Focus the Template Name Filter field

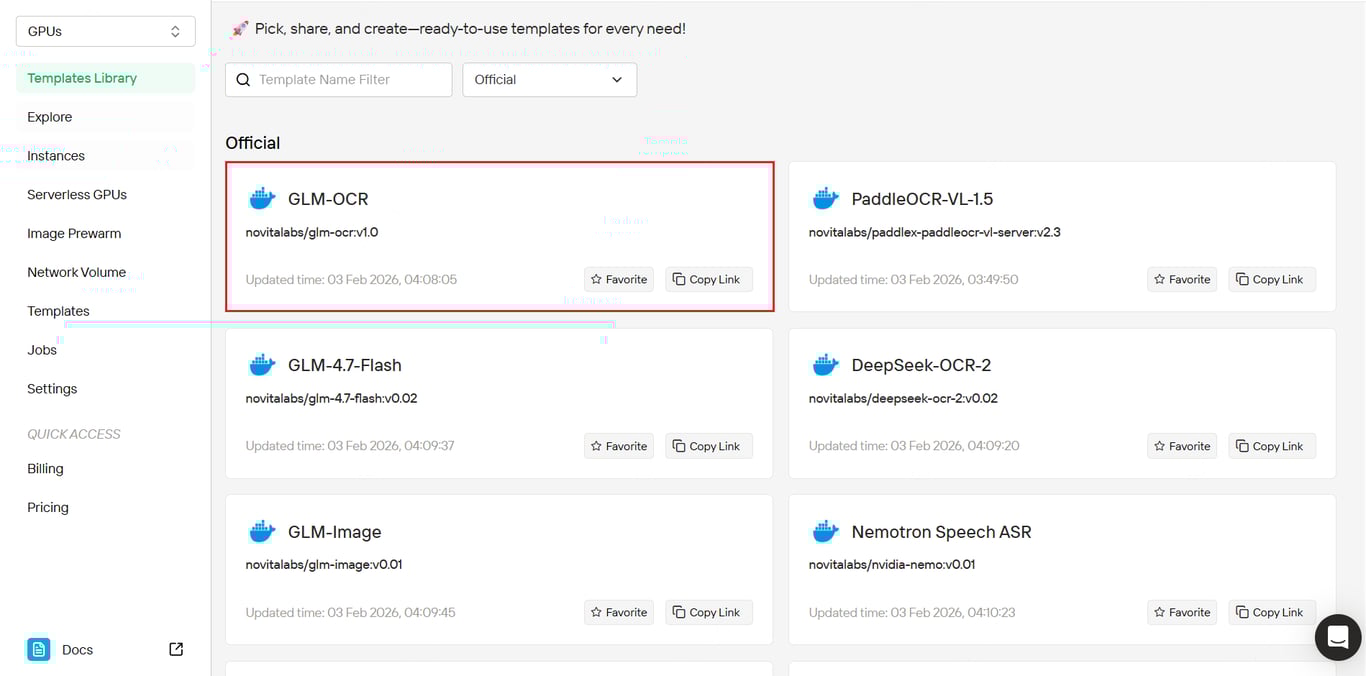350,80
